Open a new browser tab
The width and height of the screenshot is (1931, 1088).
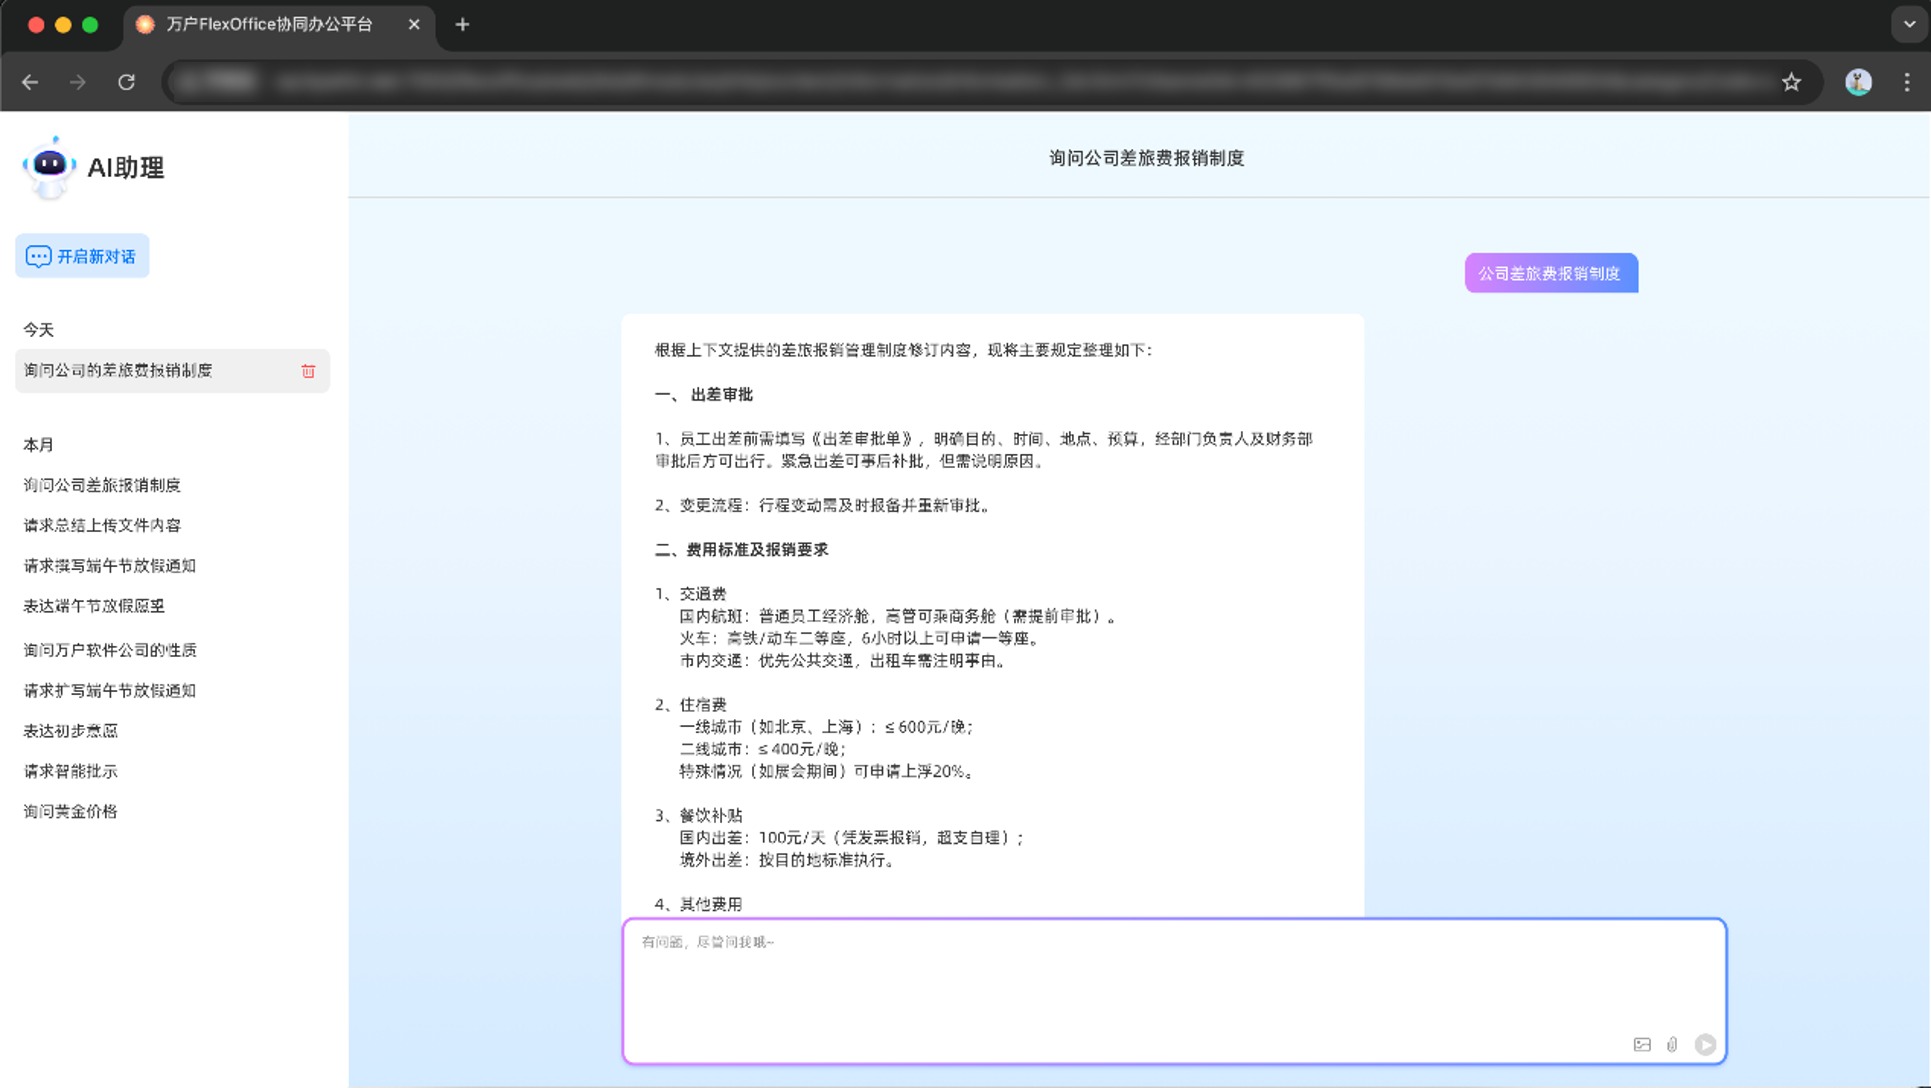point(462,24)
